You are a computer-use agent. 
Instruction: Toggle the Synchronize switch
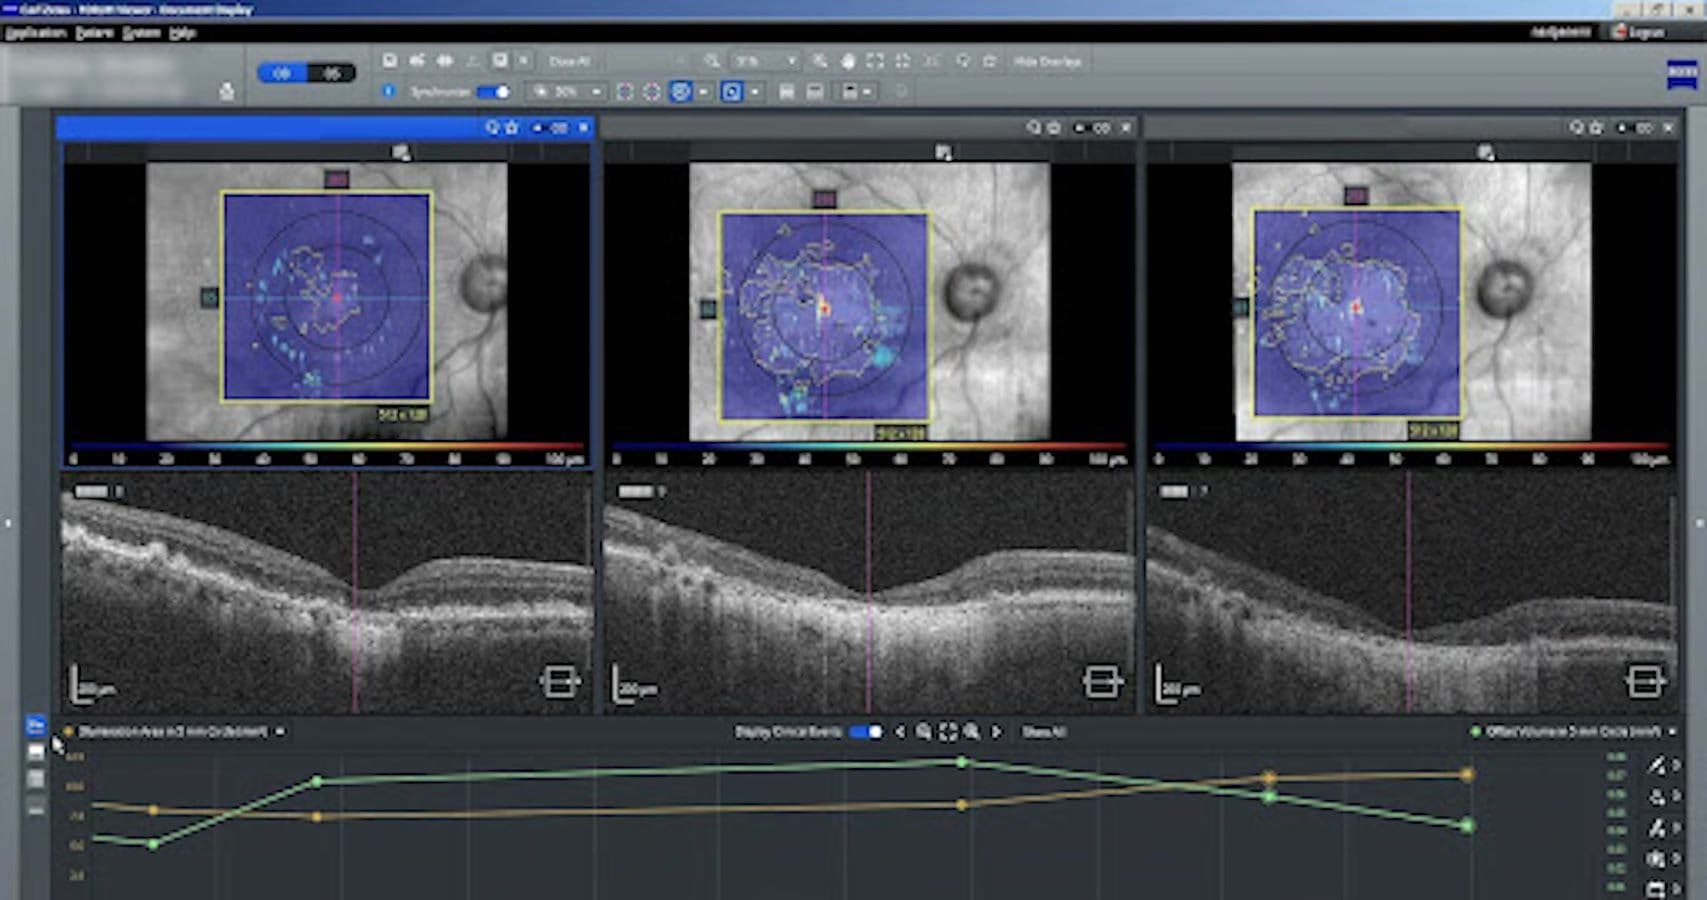coord(493,92)
